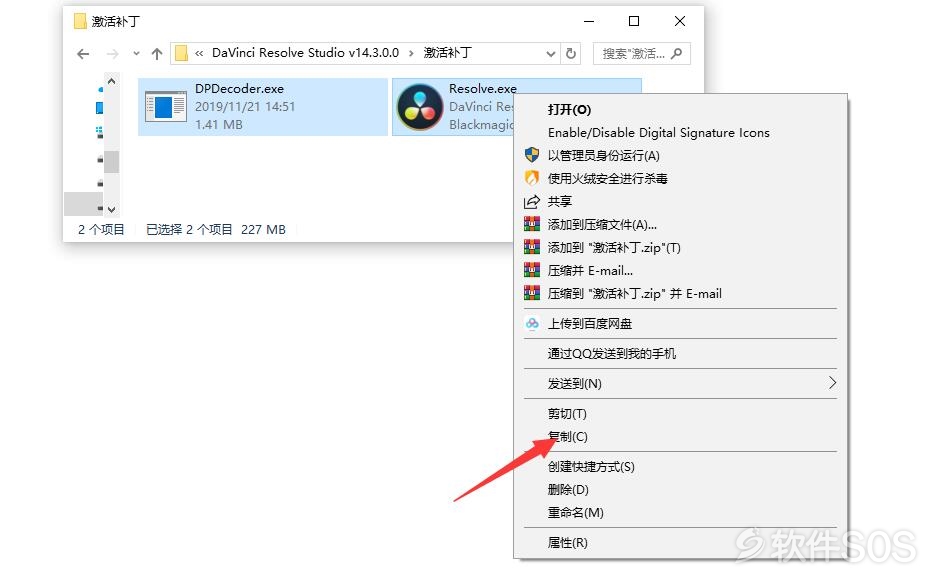Screen dimensions: 931x574
Task: Click 已选择 2 个项目 status text
Action: point(189,230)
